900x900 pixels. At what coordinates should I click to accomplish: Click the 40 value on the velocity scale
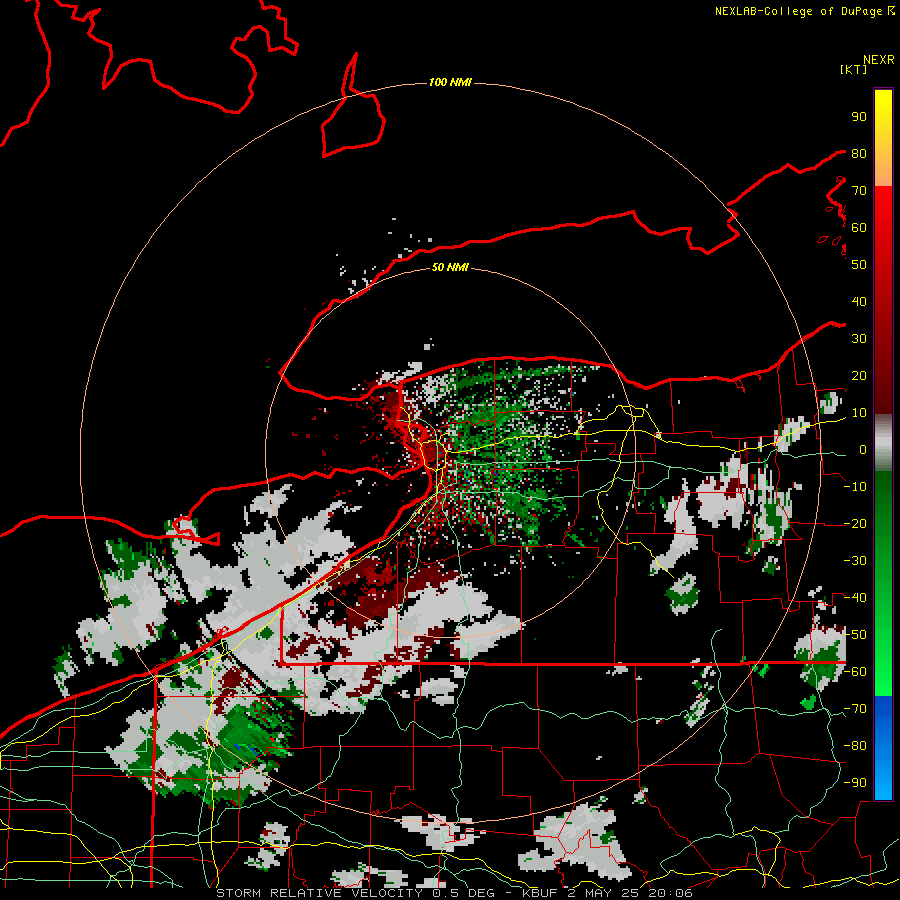859,302
